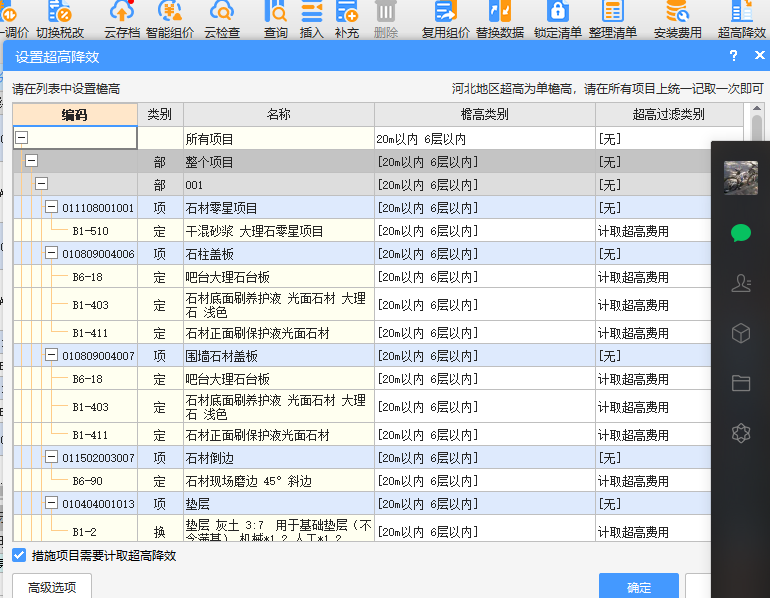Open WeChat chats green bubble icon

[x=741, y=233]
